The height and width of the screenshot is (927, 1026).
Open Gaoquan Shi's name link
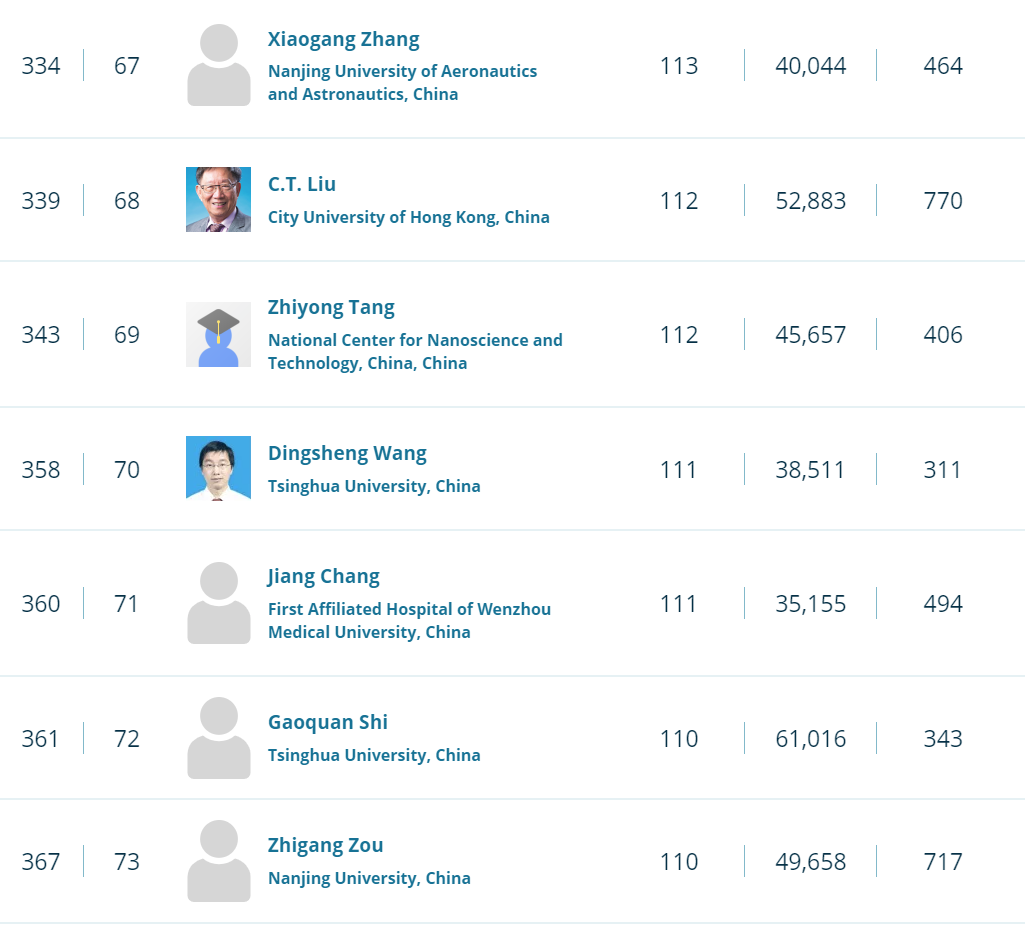tap(327, 722)
